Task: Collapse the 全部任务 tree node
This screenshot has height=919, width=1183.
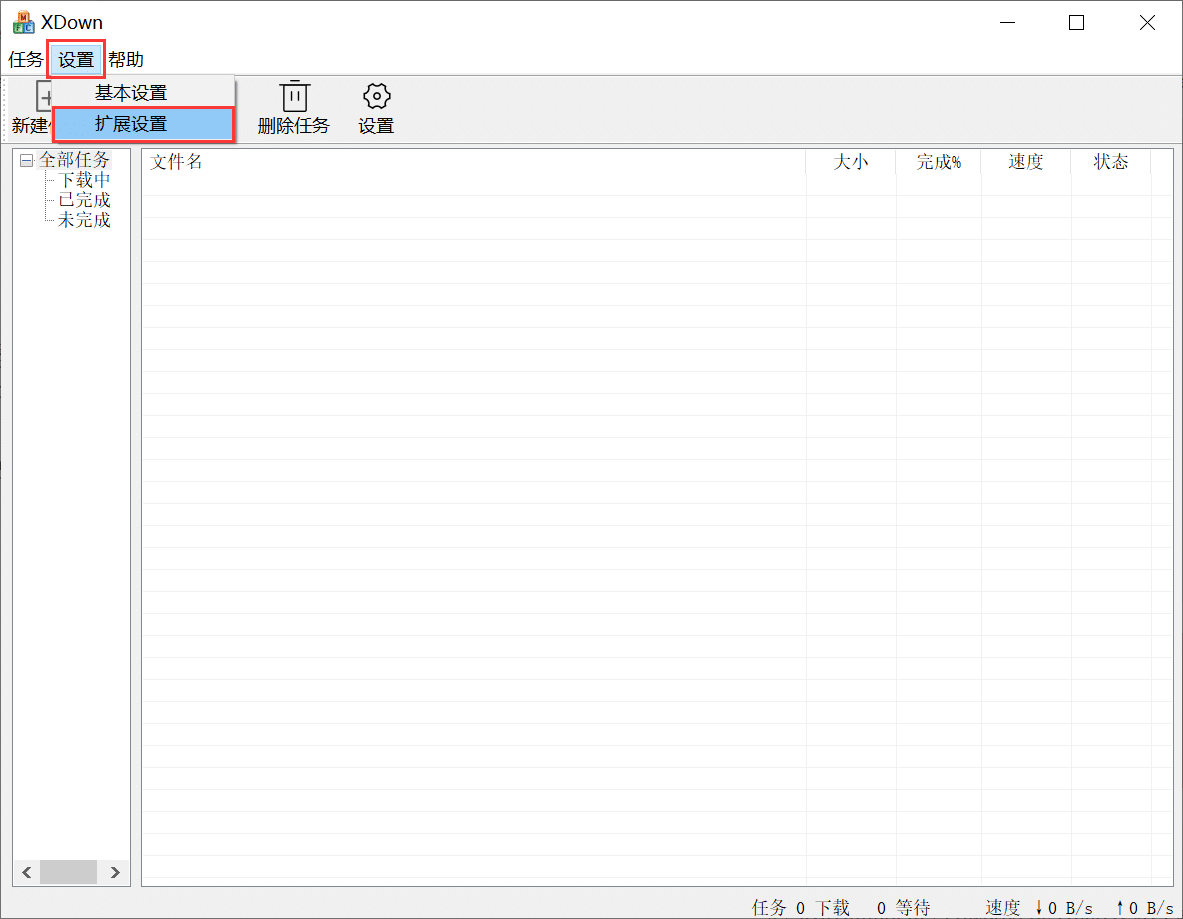Action: click(25, 159)
